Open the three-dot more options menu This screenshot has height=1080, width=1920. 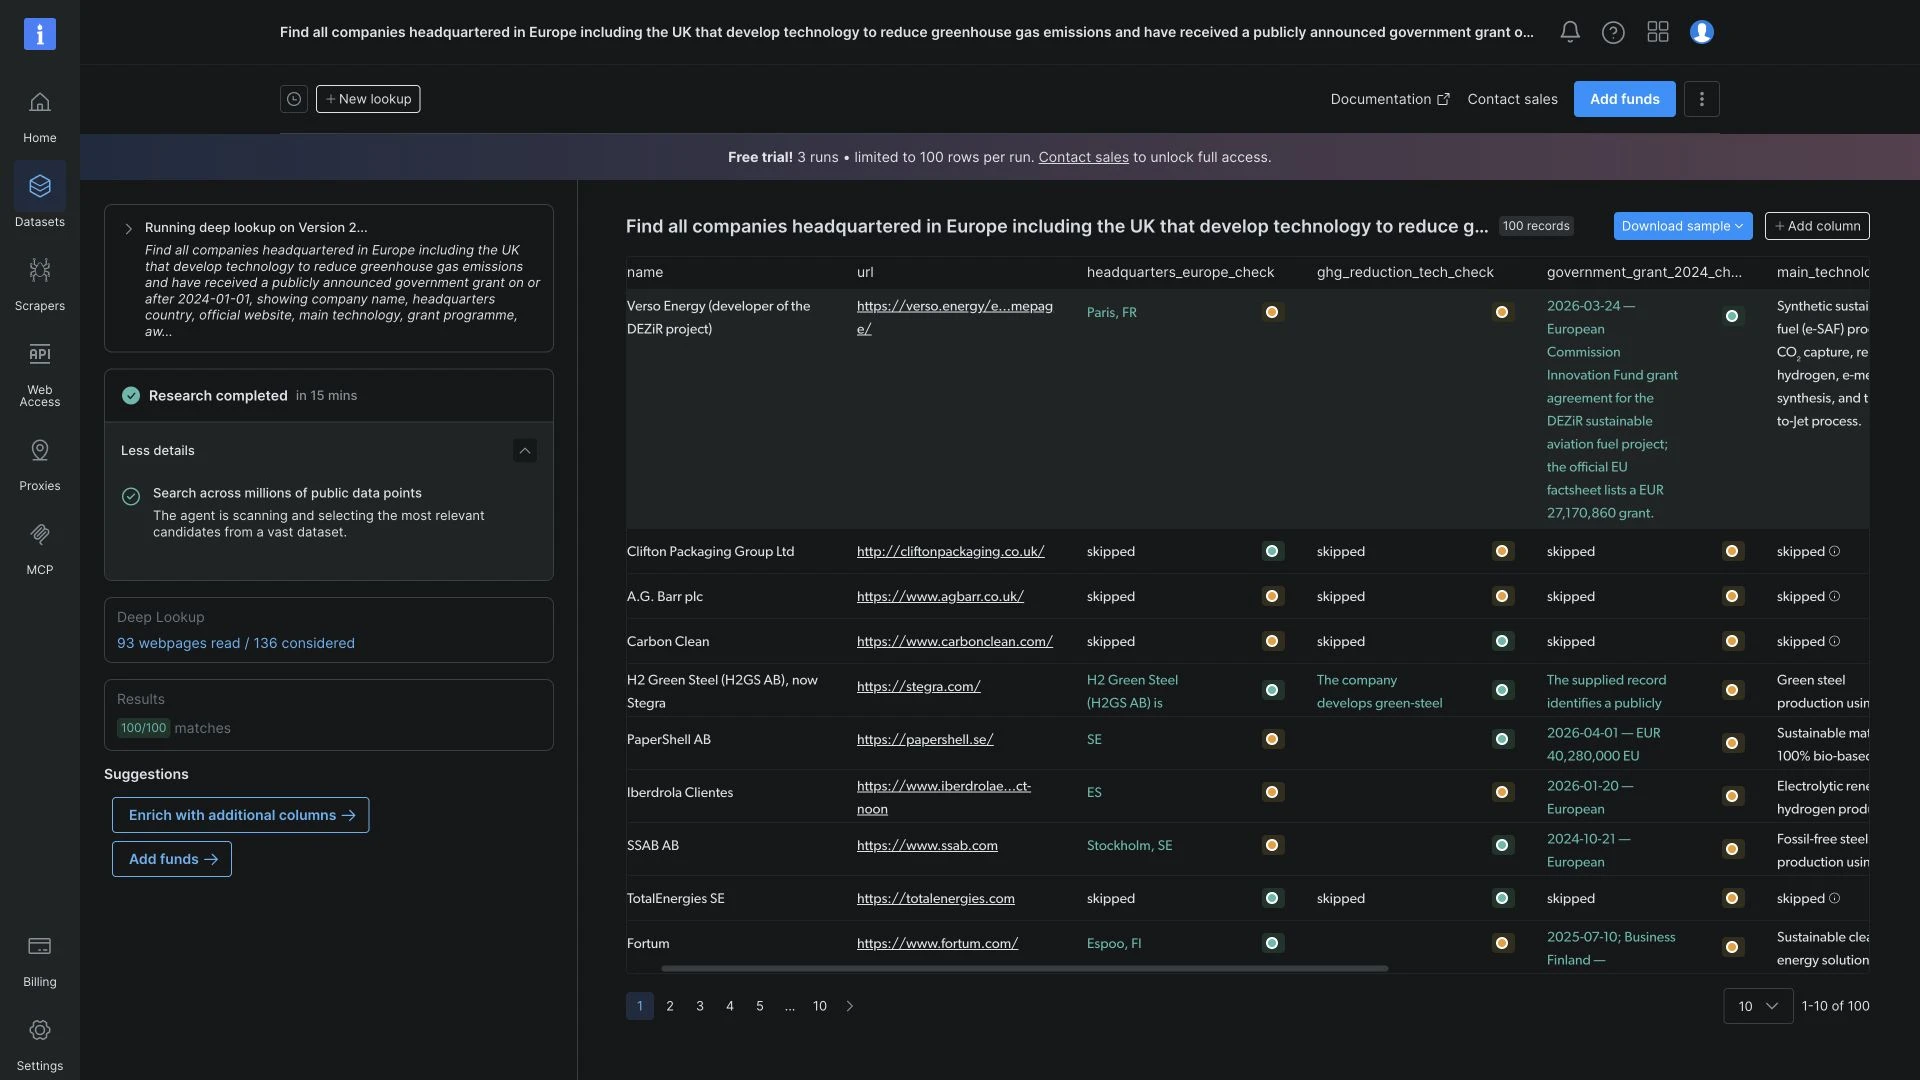point(1702,99)
